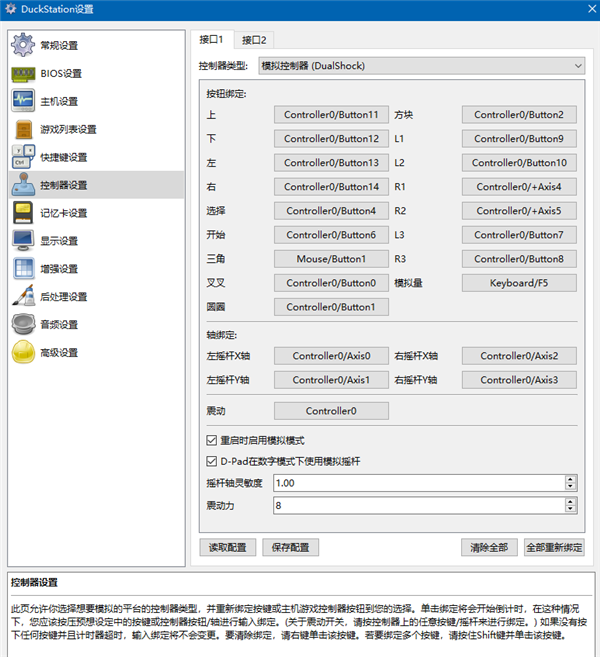
Task: Open 高级设置 via the yellow hard hat icon
Action: [23, 352]
